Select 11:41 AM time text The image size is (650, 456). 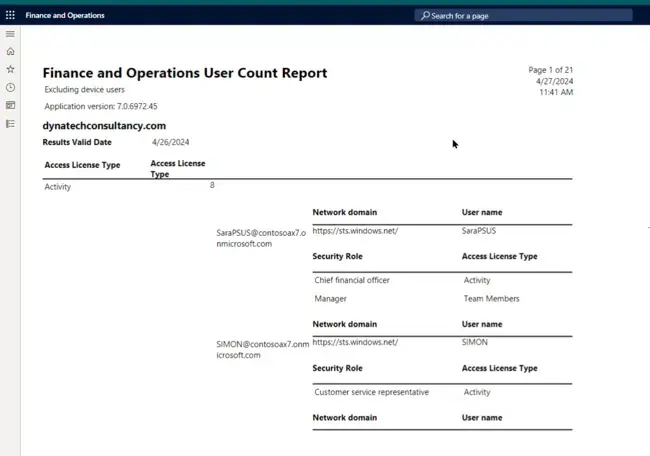[556, 92]
